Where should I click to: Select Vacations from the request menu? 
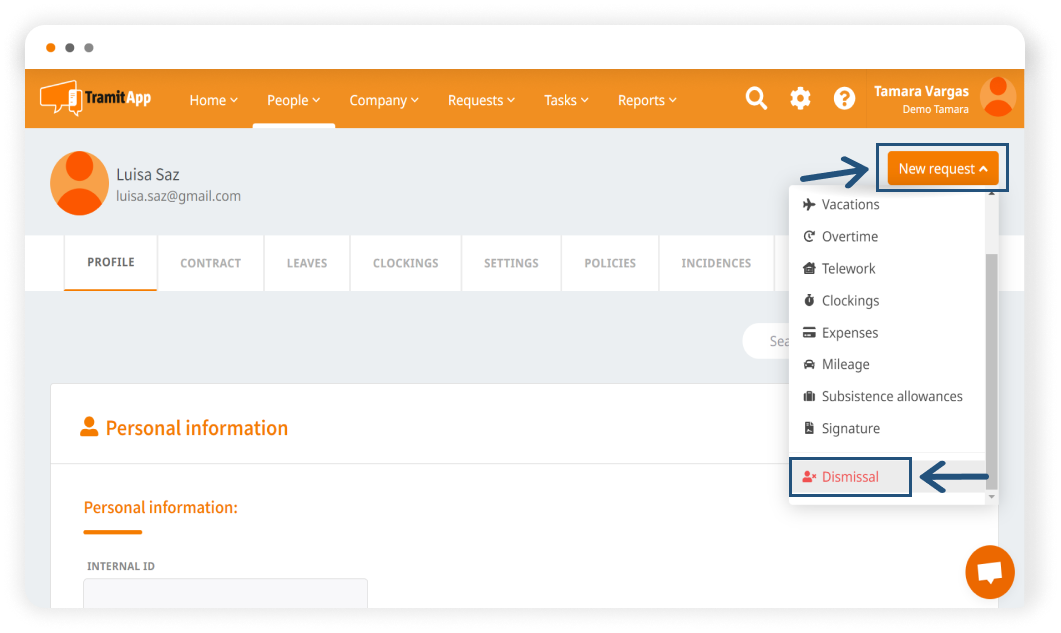click(850, 205)
